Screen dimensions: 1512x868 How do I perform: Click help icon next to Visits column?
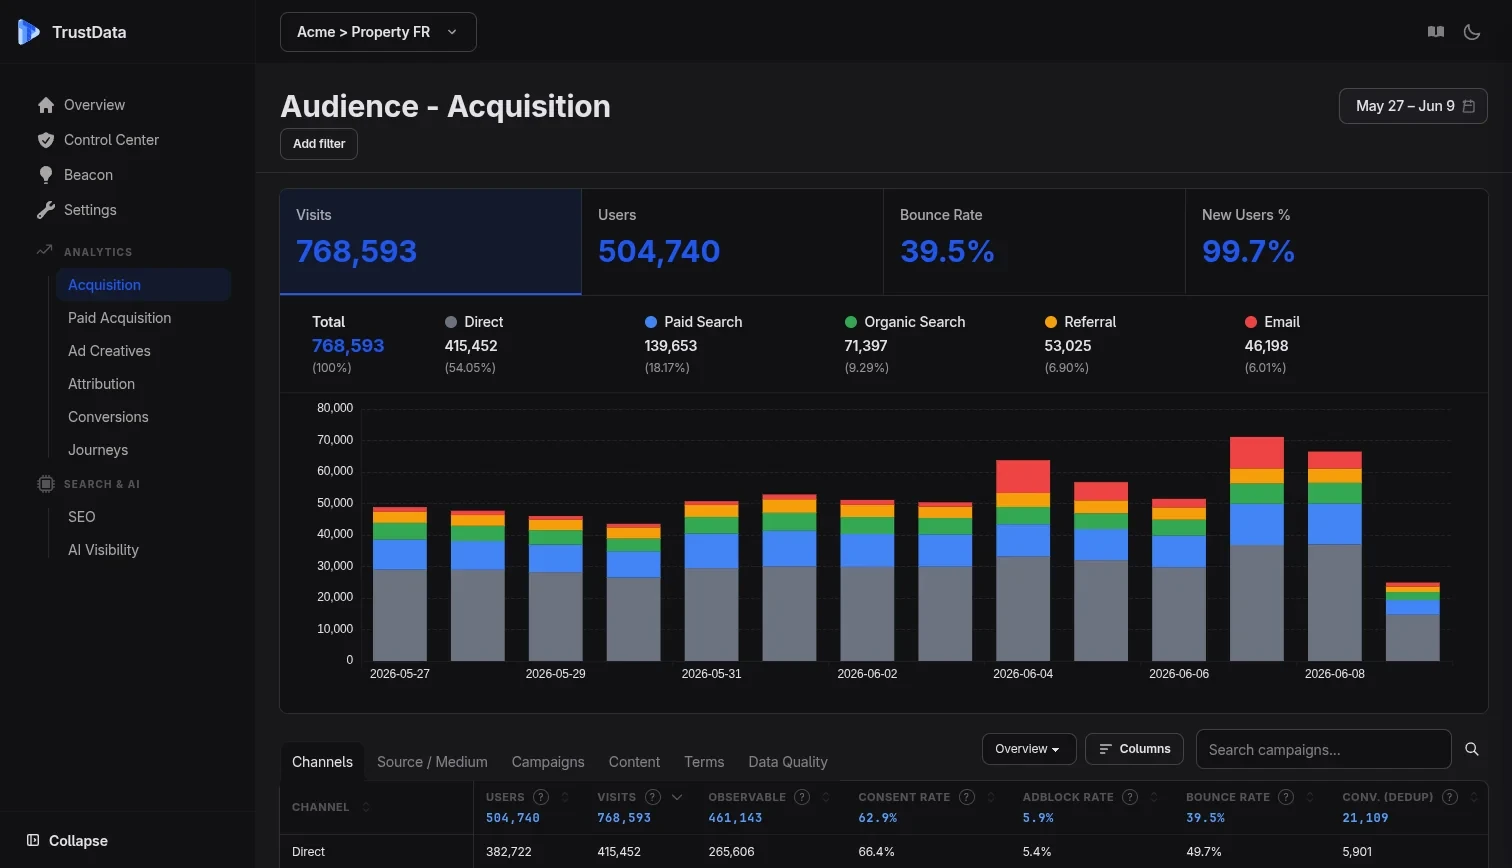(653, 797)
